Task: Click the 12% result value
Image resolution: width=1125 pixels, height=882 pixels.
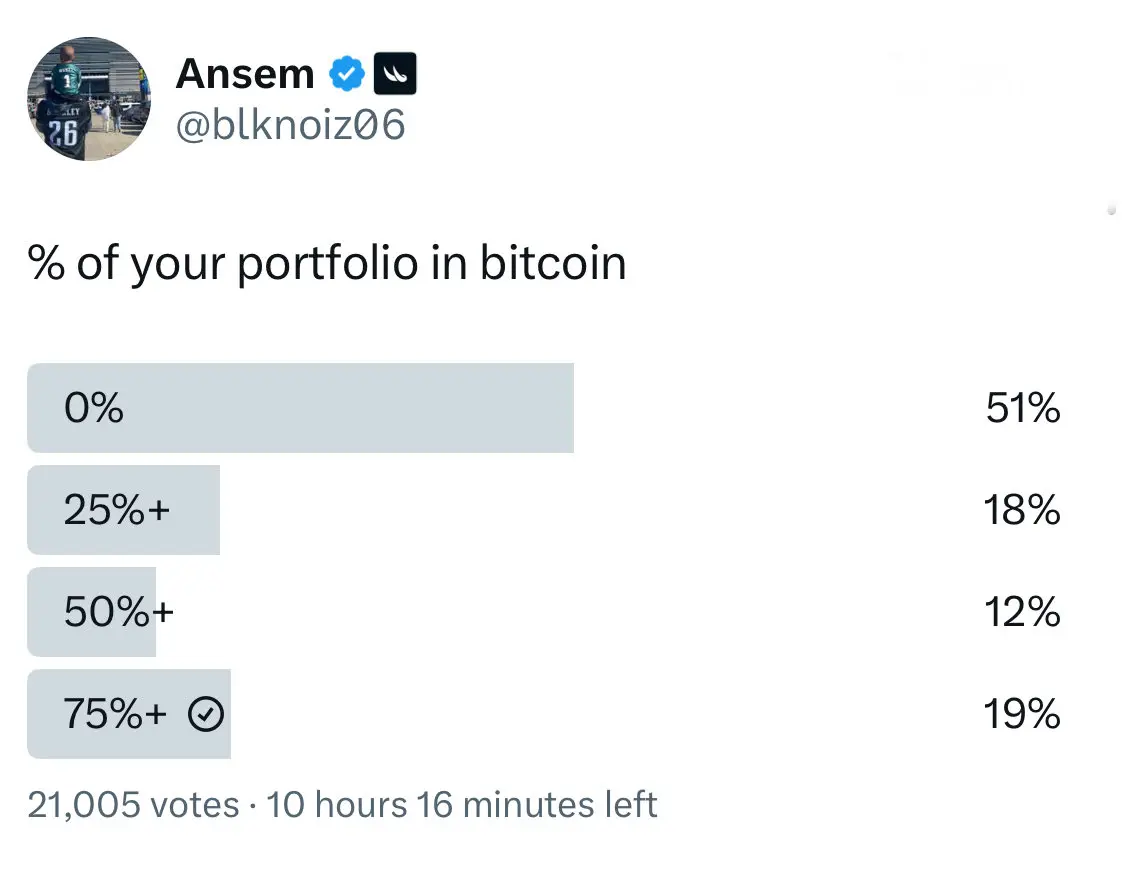Action: point(1022,611)
